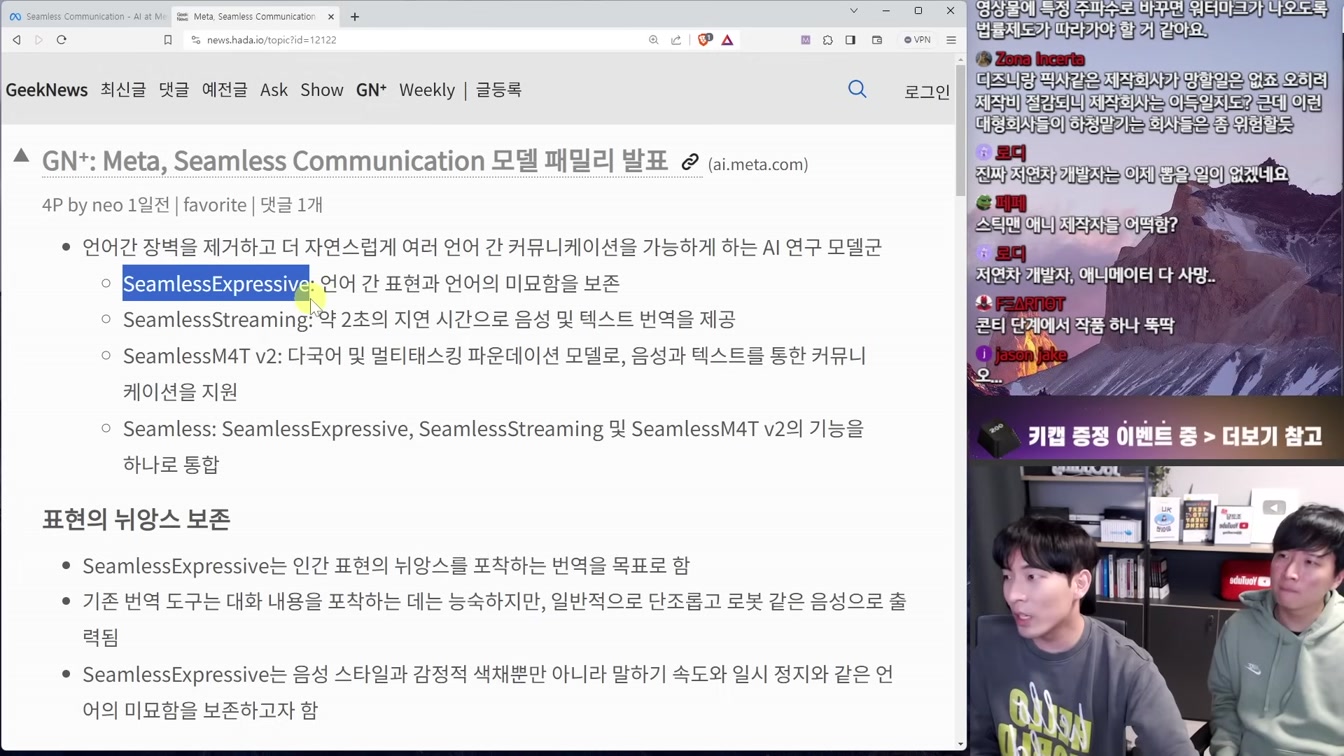Viewport: 1344px width, 756px height.
Task: Click the 로그인 login link
Action: coord(927,91)
